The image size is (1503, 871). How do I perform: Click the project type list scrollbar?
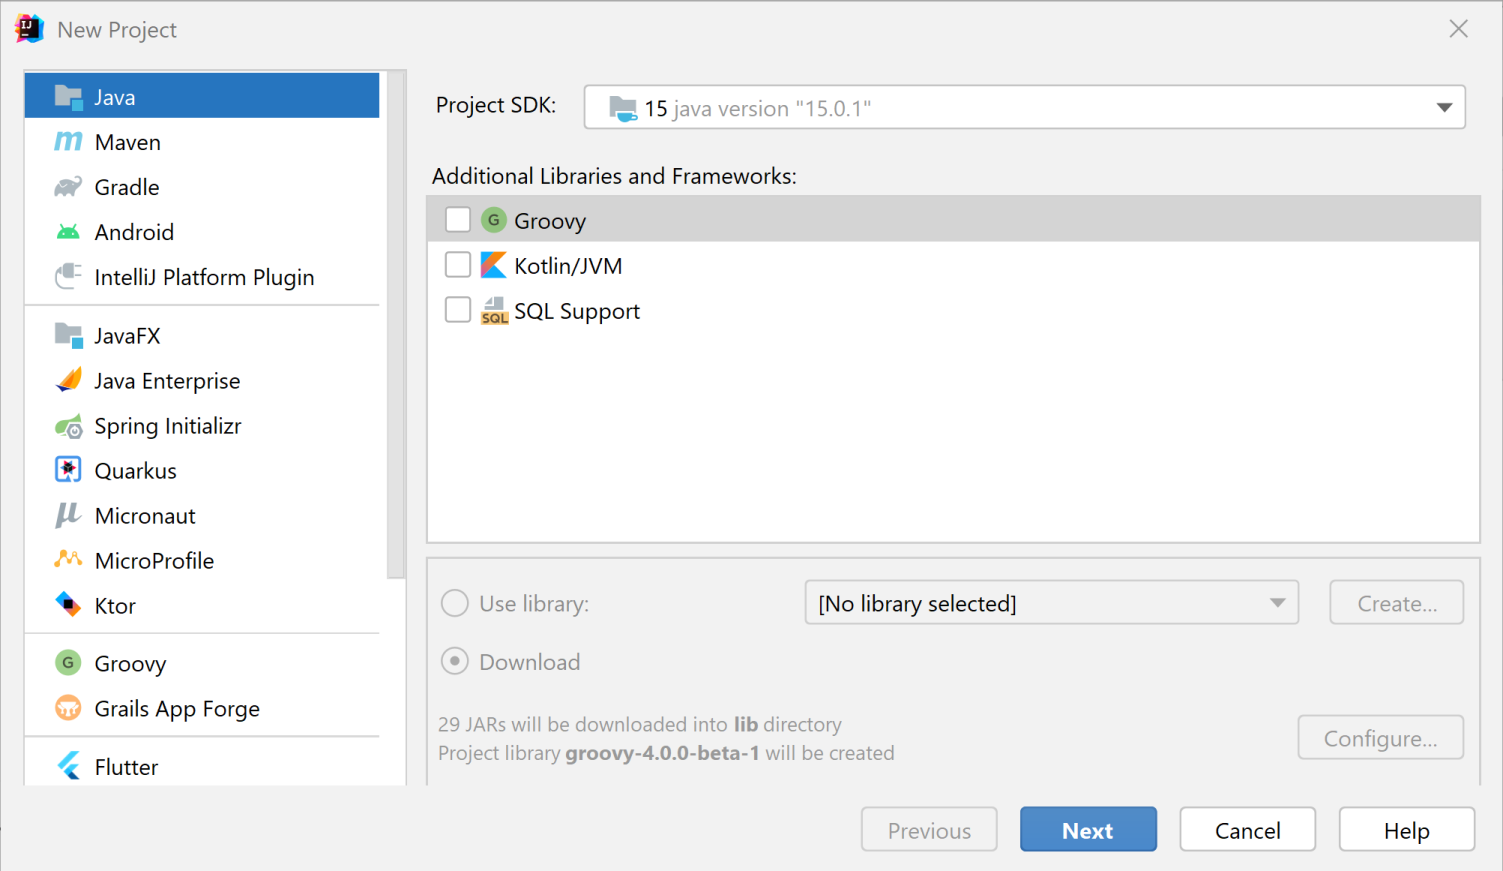pyautogui.click(x=396, y=325)
